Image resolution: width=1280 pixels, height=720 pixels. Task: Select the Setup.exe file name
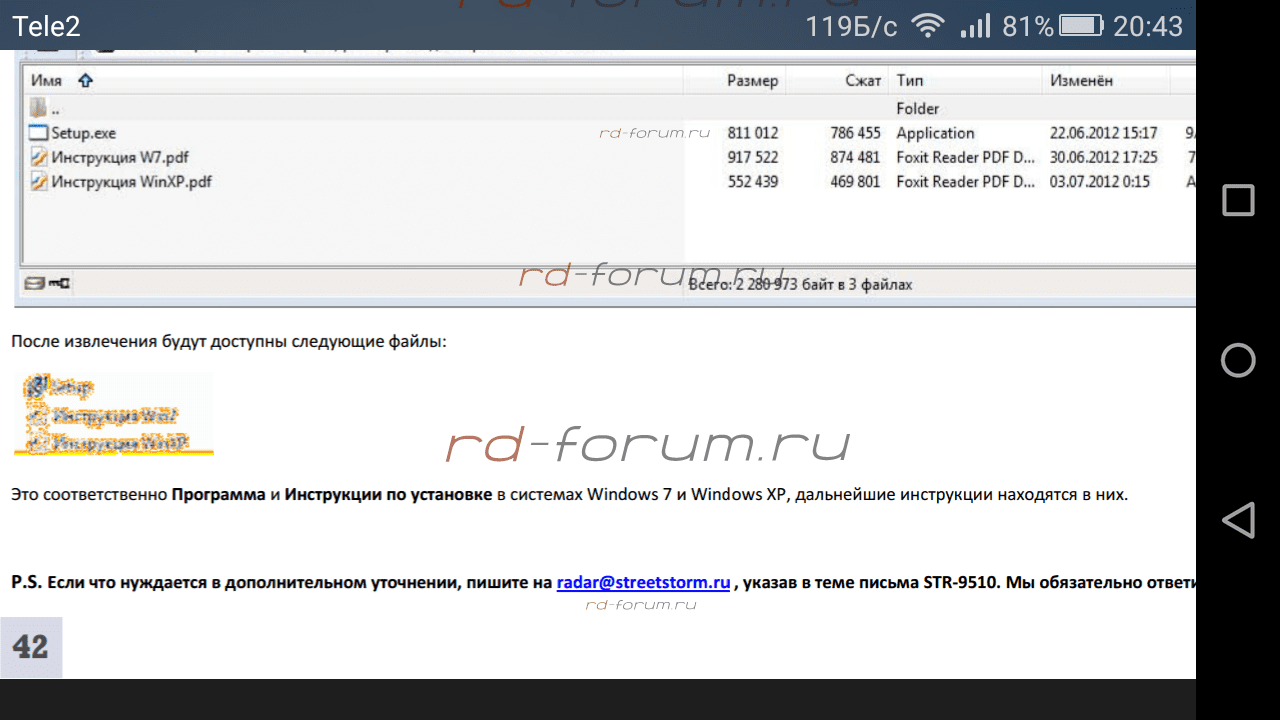pos(84,133)
